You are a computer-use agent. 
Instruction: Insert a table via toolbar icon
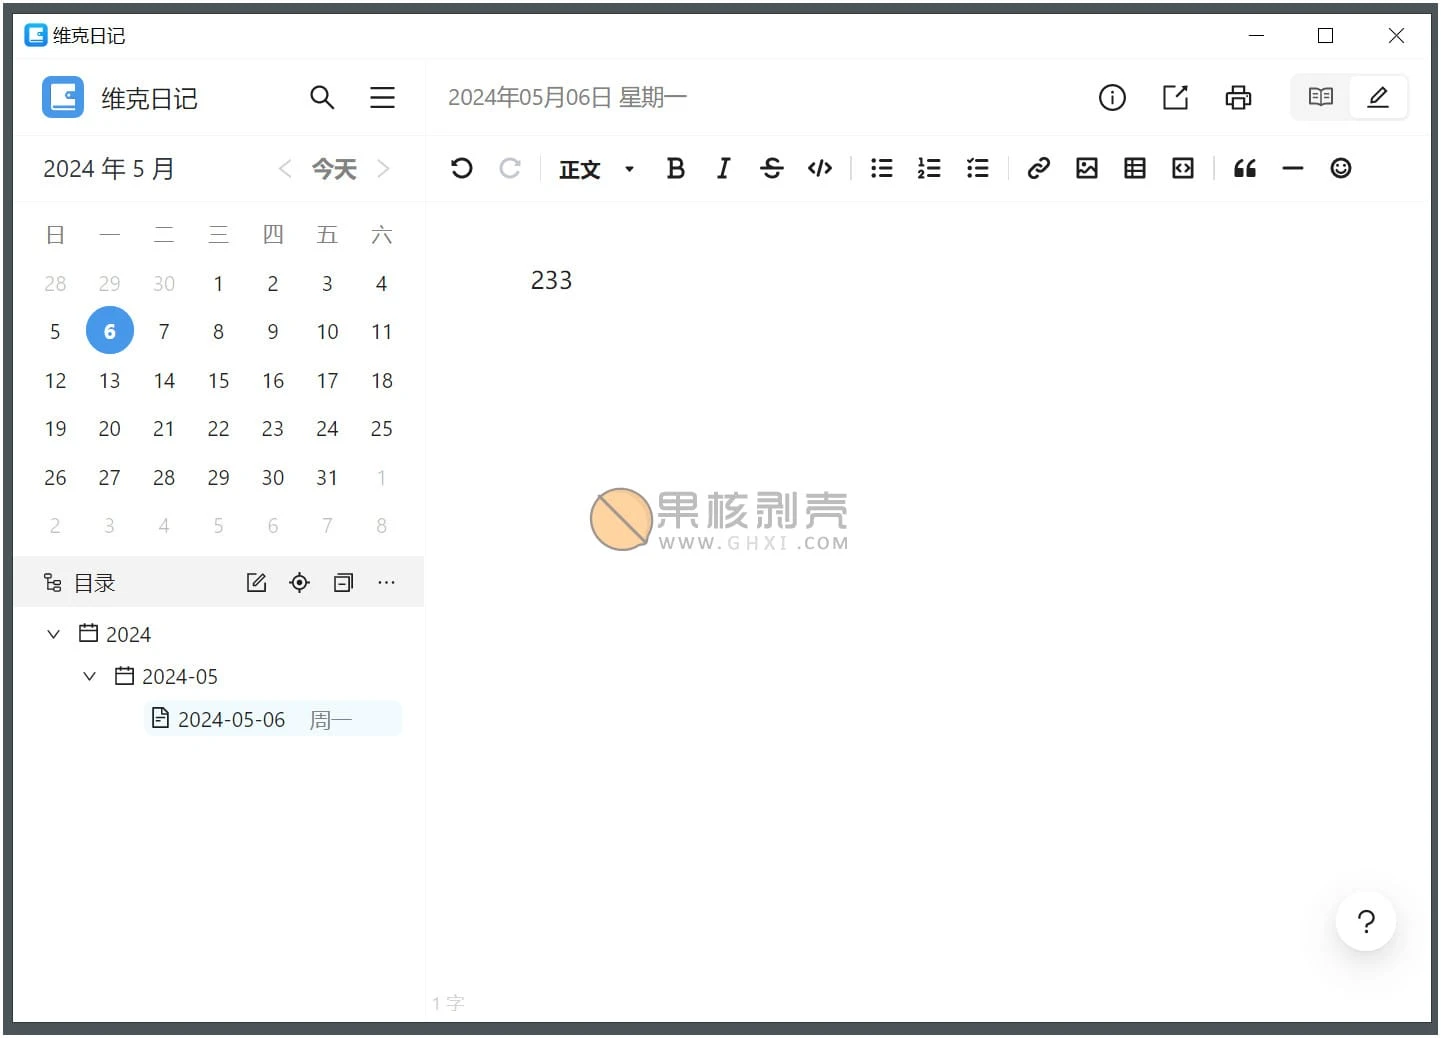(1134, 168)
